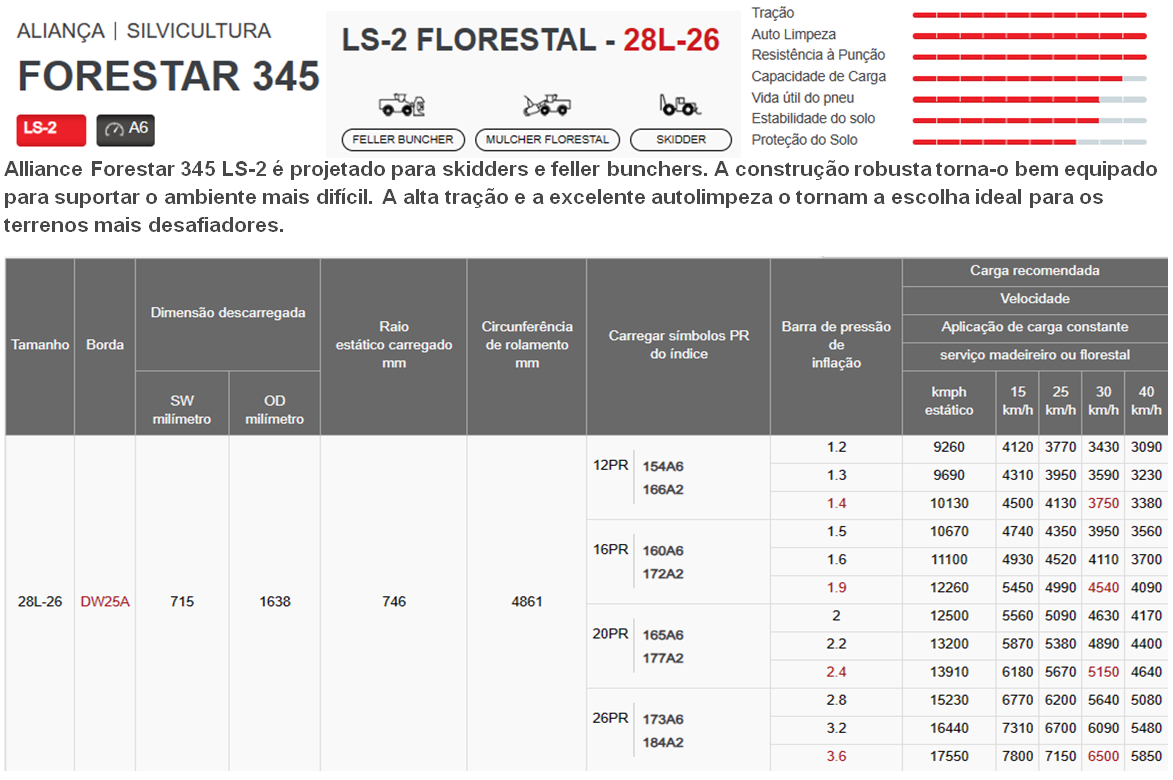Click the Proteção do Solo rating bar

[x=1029, y=142]
